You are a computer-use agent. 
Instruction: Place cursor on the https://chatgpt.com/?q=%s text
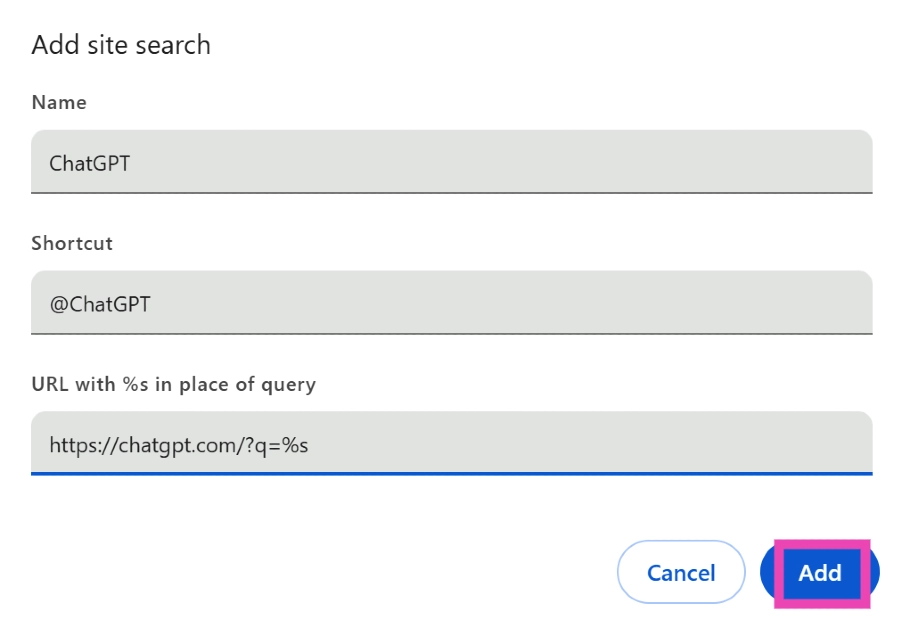tap(179, 444)
